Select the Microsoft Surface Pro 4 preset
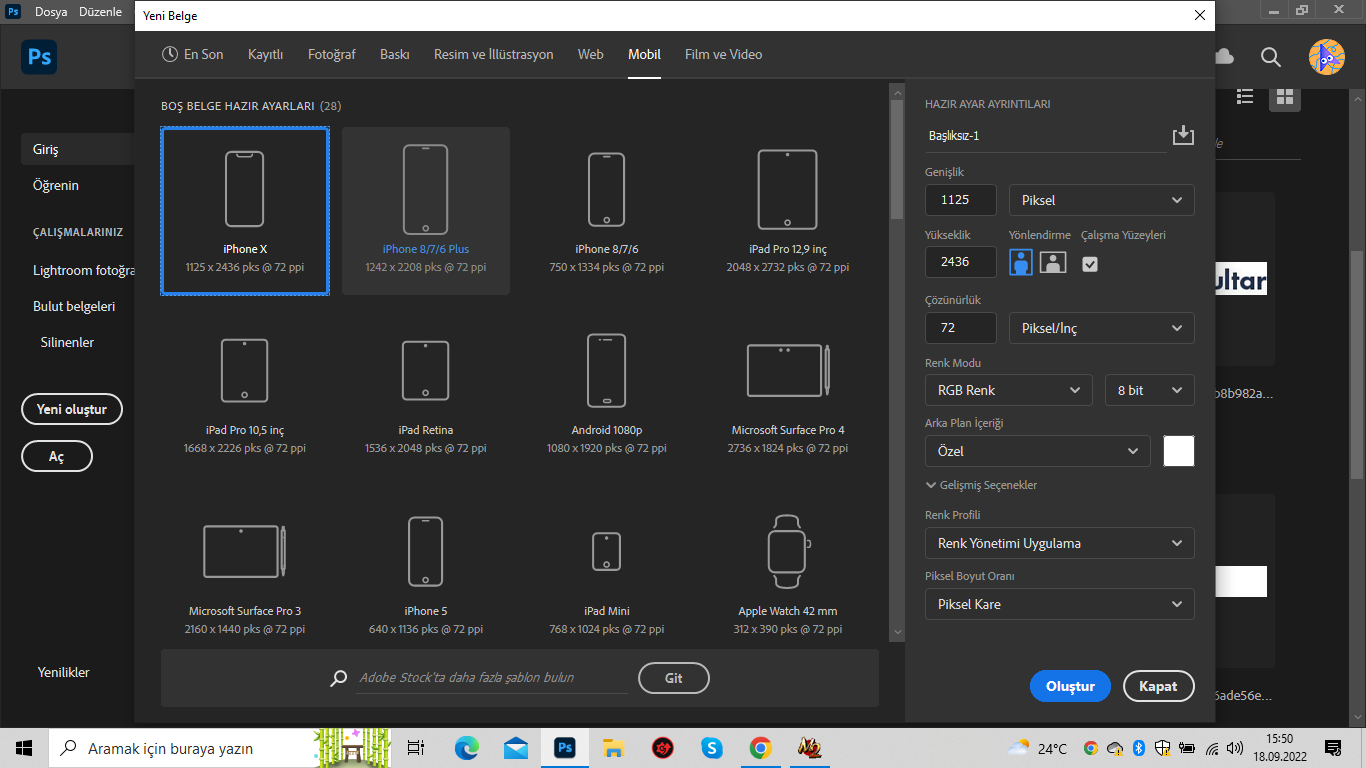The height and width of the screenshot is (768, 1366). (x=788, y=392)
